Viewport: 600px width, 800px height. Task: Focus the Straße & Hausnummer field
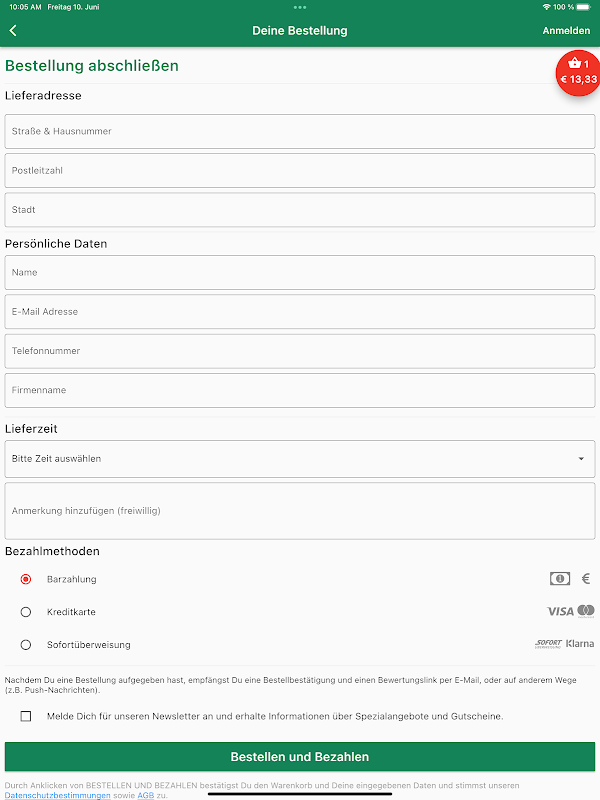(x=300, y=131)
